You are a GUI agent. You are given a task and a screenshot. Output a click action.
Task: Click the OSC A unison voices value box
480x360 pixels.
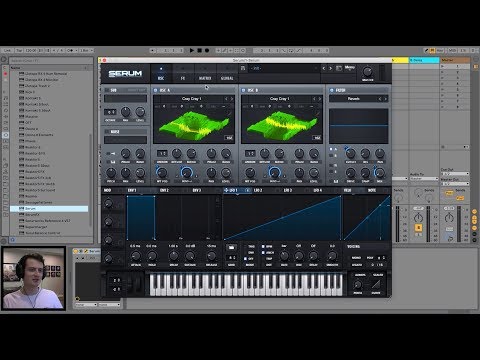point(162,153)
